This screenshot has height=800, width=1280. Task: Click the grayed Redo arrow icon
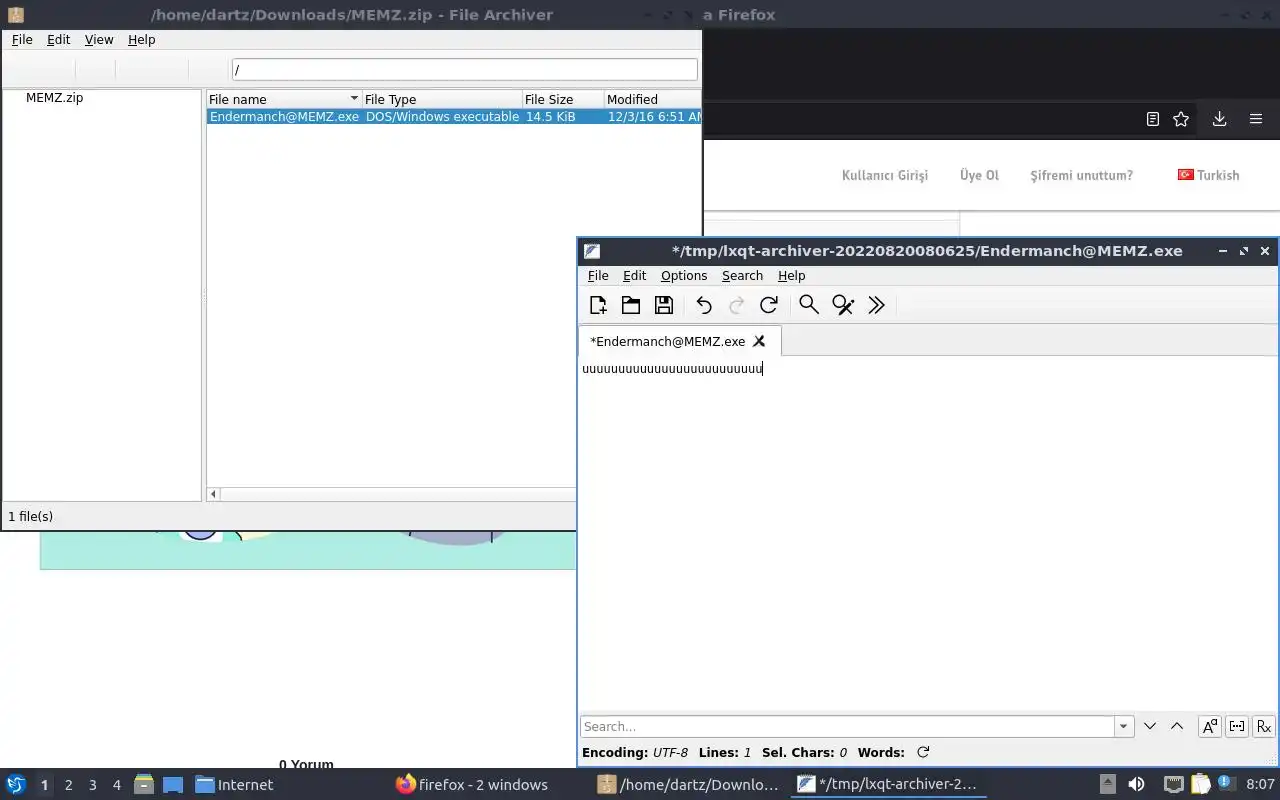click(736, 305)
